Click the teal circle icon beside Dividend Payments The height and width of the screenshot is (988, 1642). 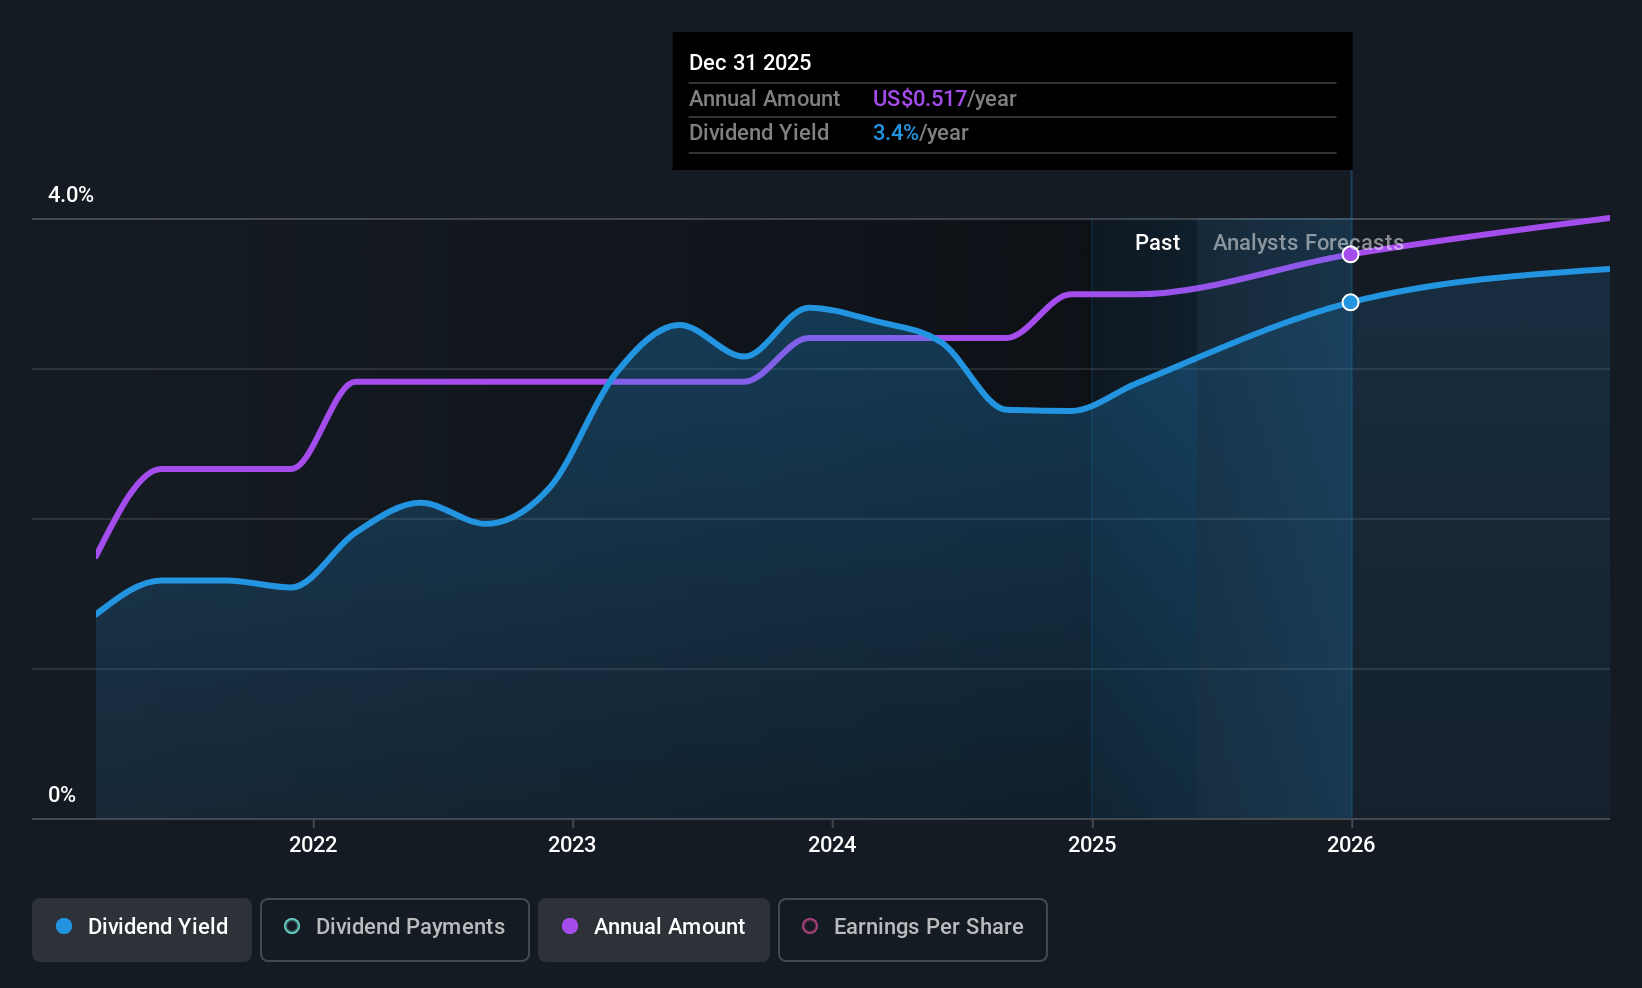tap(292, 926)
